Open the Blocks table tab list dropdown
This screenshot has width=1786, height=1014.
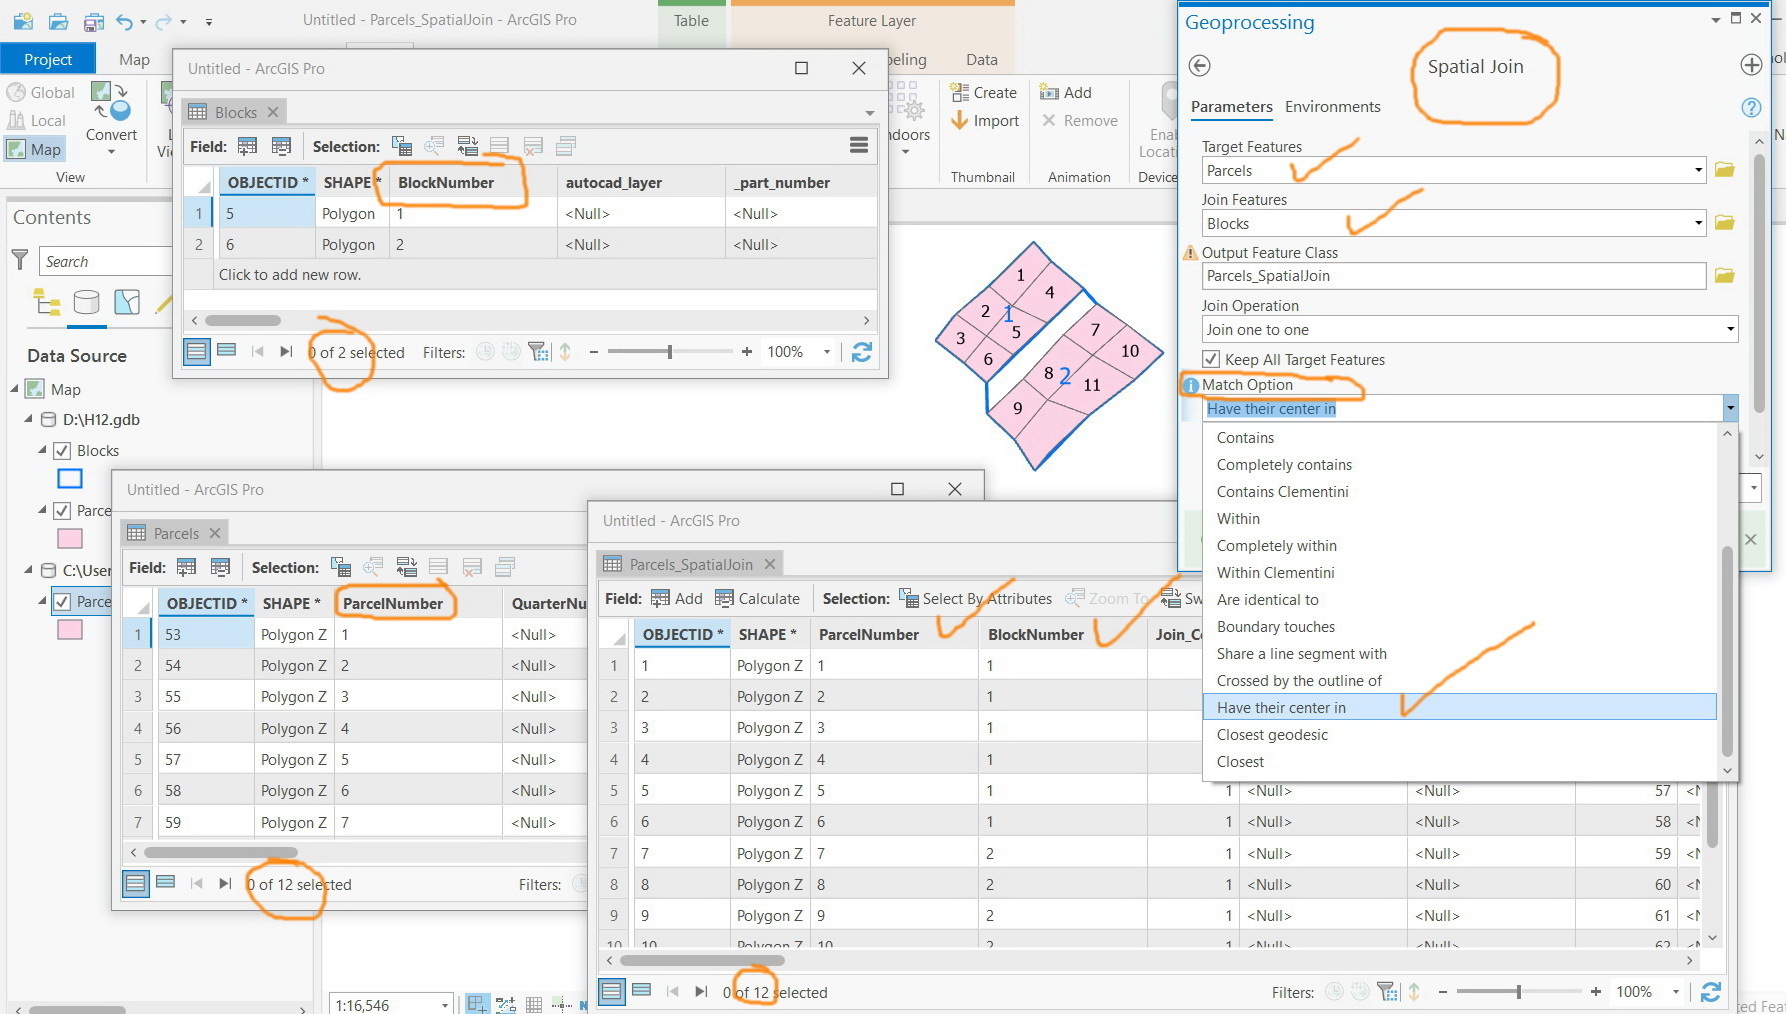click(870, 112)
